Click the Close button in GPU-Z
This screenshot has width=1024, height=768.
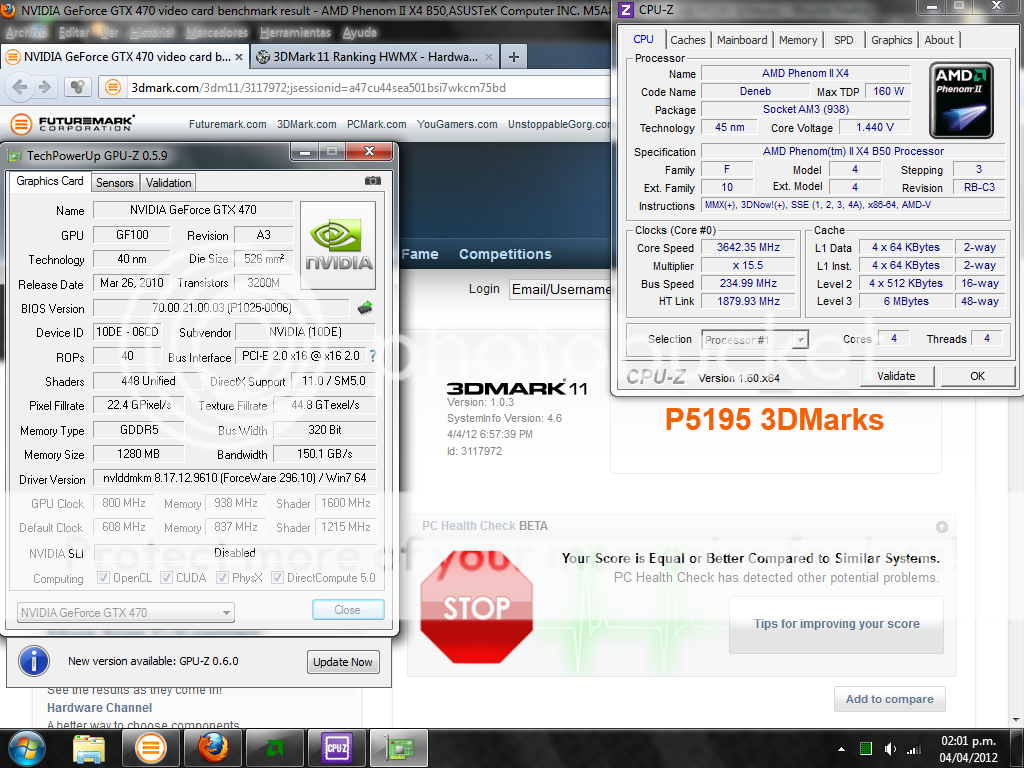click(348, 610)
